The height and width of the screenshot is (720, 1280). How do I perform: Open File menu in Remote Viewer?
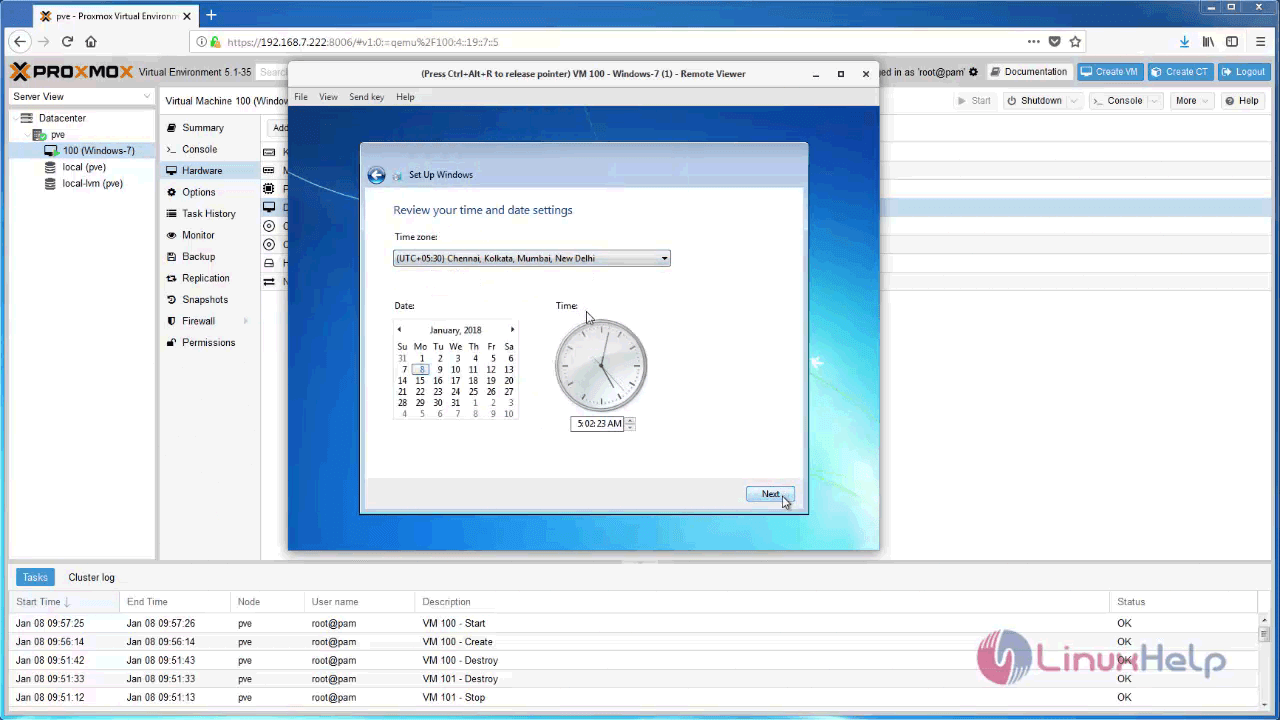(x=301, y=97)
